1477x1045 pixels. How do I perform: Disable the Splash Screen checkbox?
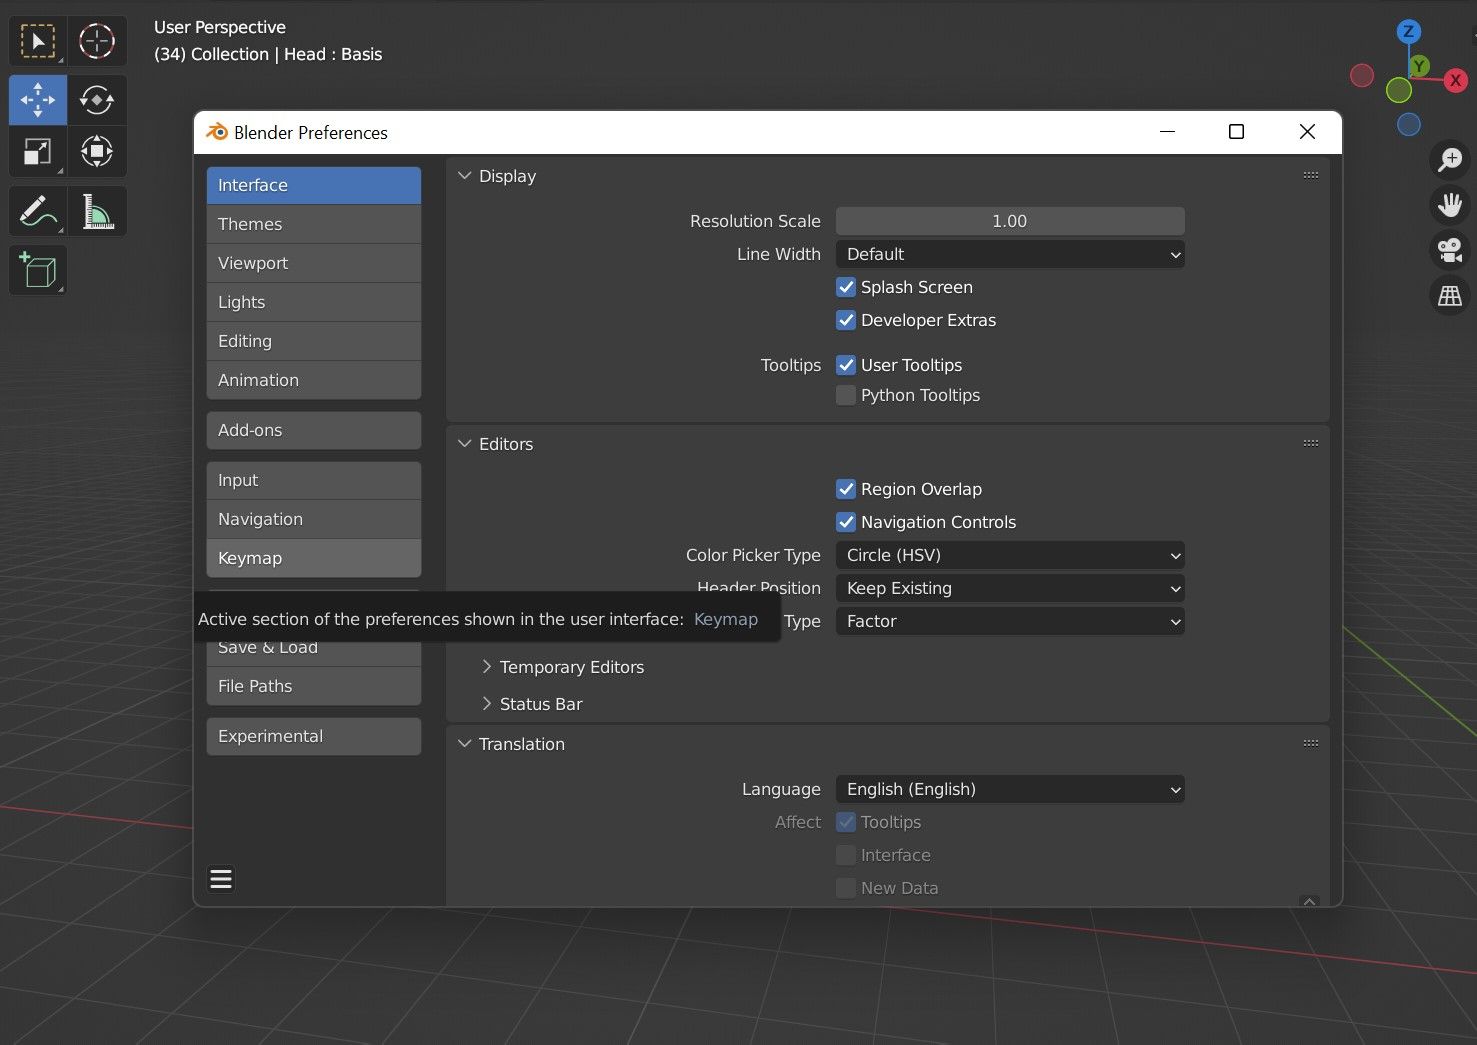[x=846, y=287]
